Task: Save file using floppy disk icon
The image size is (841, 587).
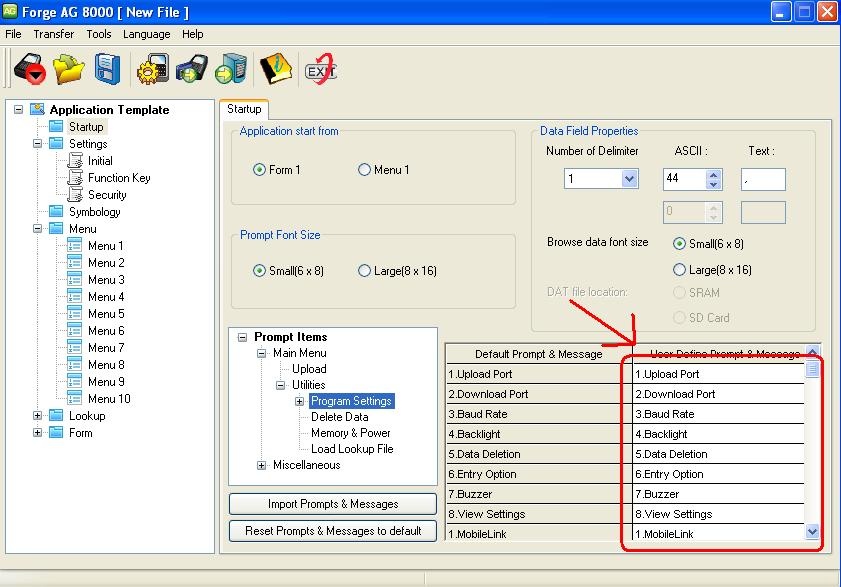Action: click(x=107, y=69)
